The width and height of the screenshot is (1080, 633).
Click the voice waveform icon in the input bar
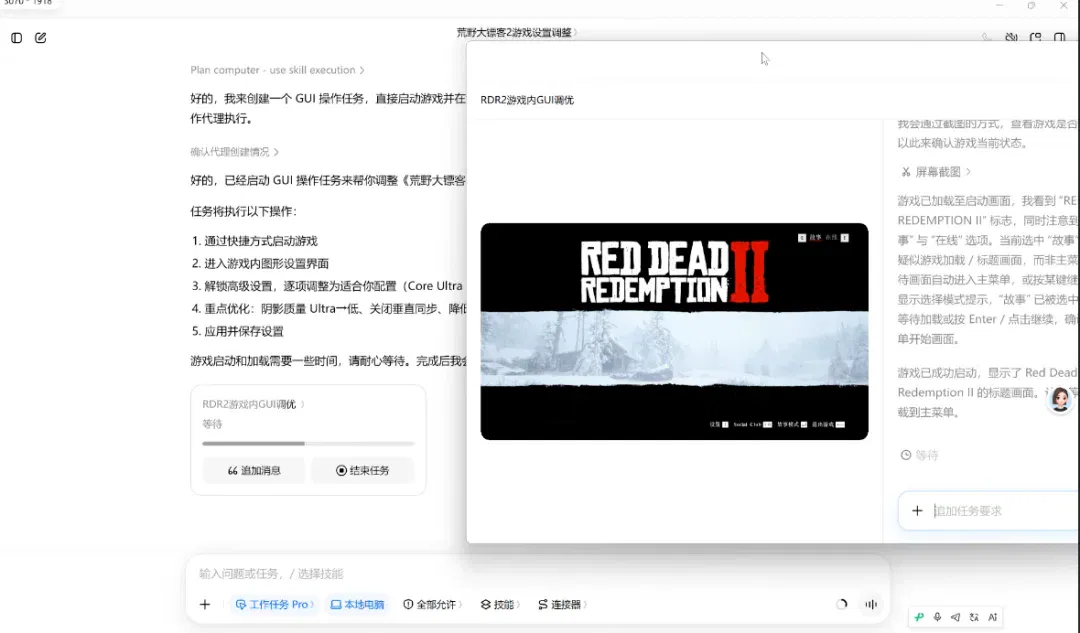tap(871, 604)
